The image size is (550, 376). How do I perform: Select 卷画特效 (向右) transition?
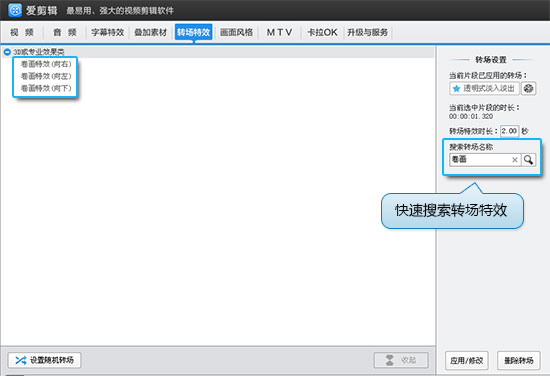(x=46, y=64)
